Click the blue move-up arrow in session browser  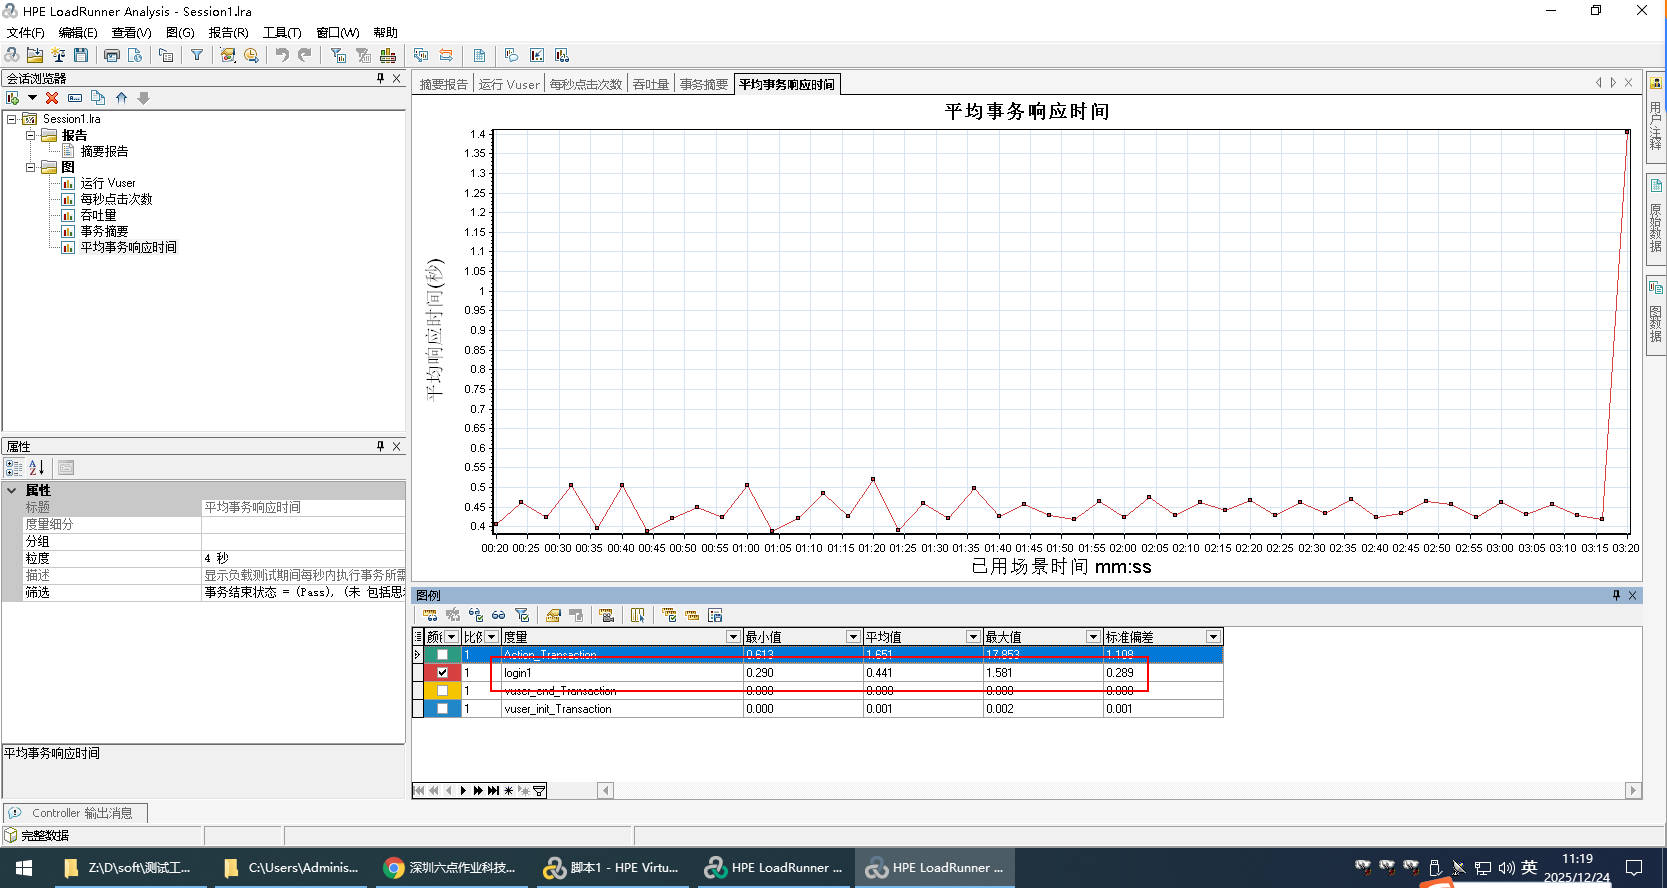tap(121, 98)
